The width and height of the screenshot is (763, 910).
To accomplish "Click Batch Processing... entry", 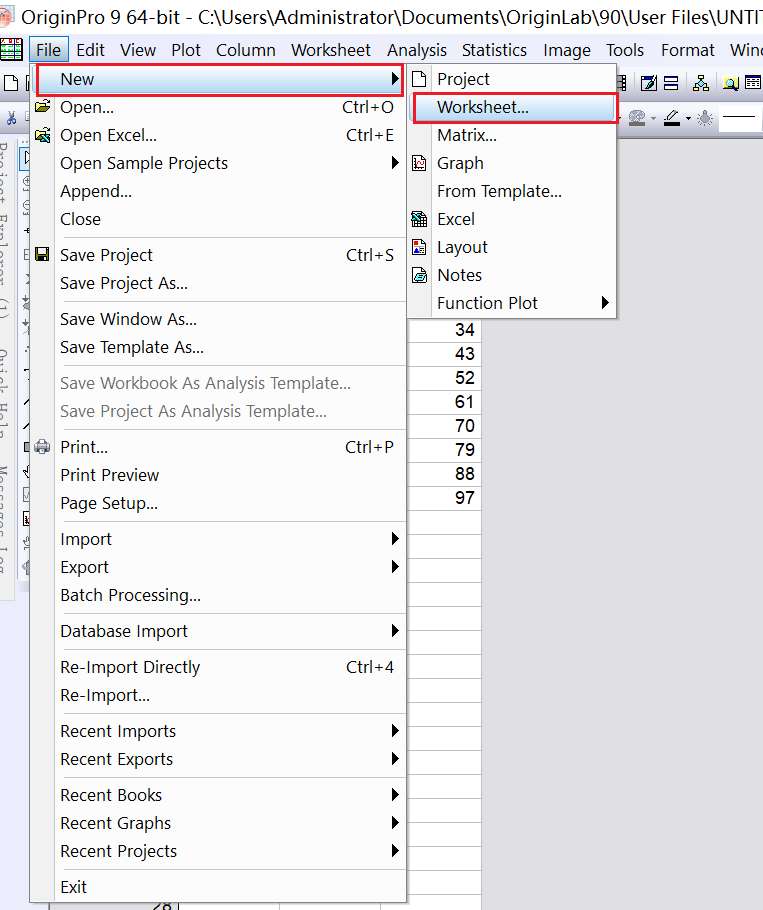I will [x=218, y=595].
